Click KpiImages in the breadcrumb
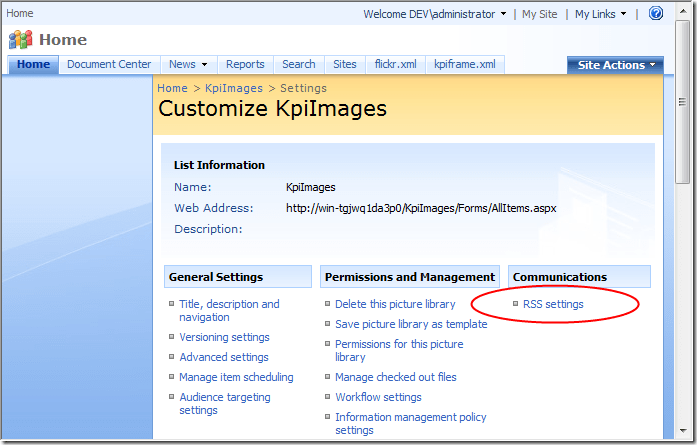Screen dimensions: 697x445 tap(236, 88)
